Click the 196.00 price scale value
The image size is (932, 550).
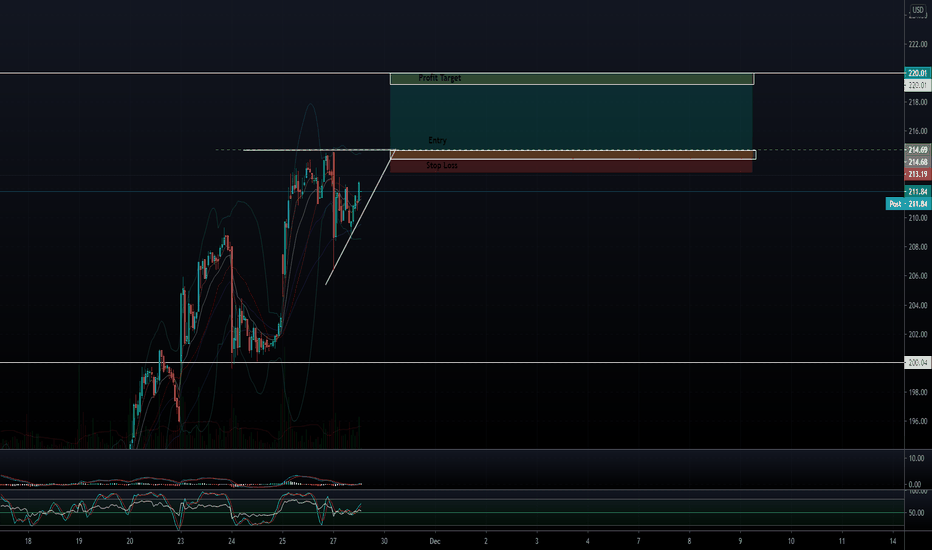tap(918, 421)
